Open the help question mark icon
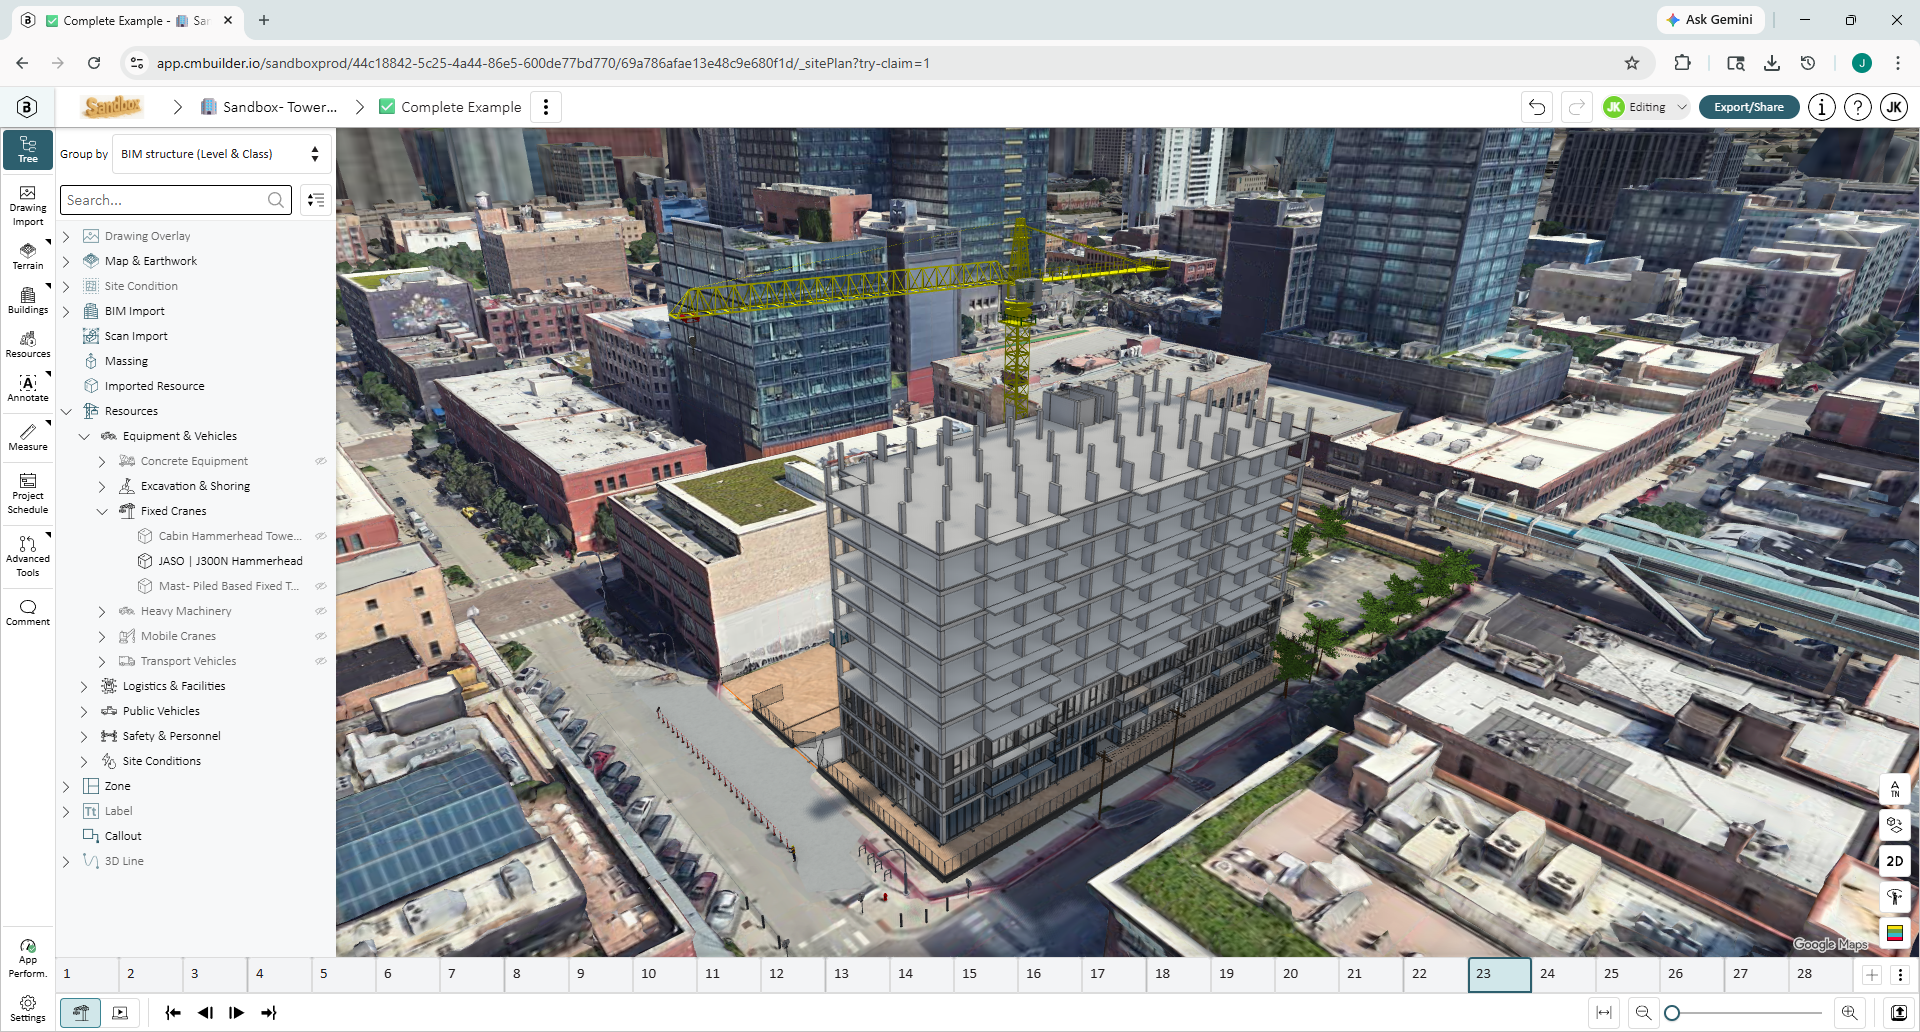The width and height of the screenshot is (1920, 1032). click(1858, 107)
